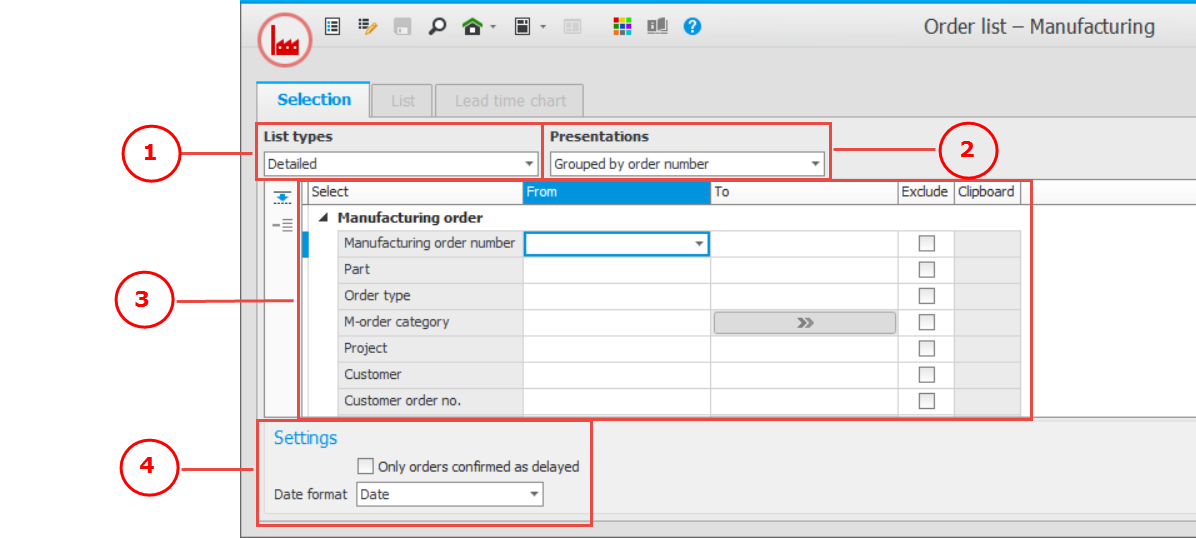Click the M-order category double-arrow button
Image resolution: width=1196 pixels, height=538 pixels.
point(804,322)
